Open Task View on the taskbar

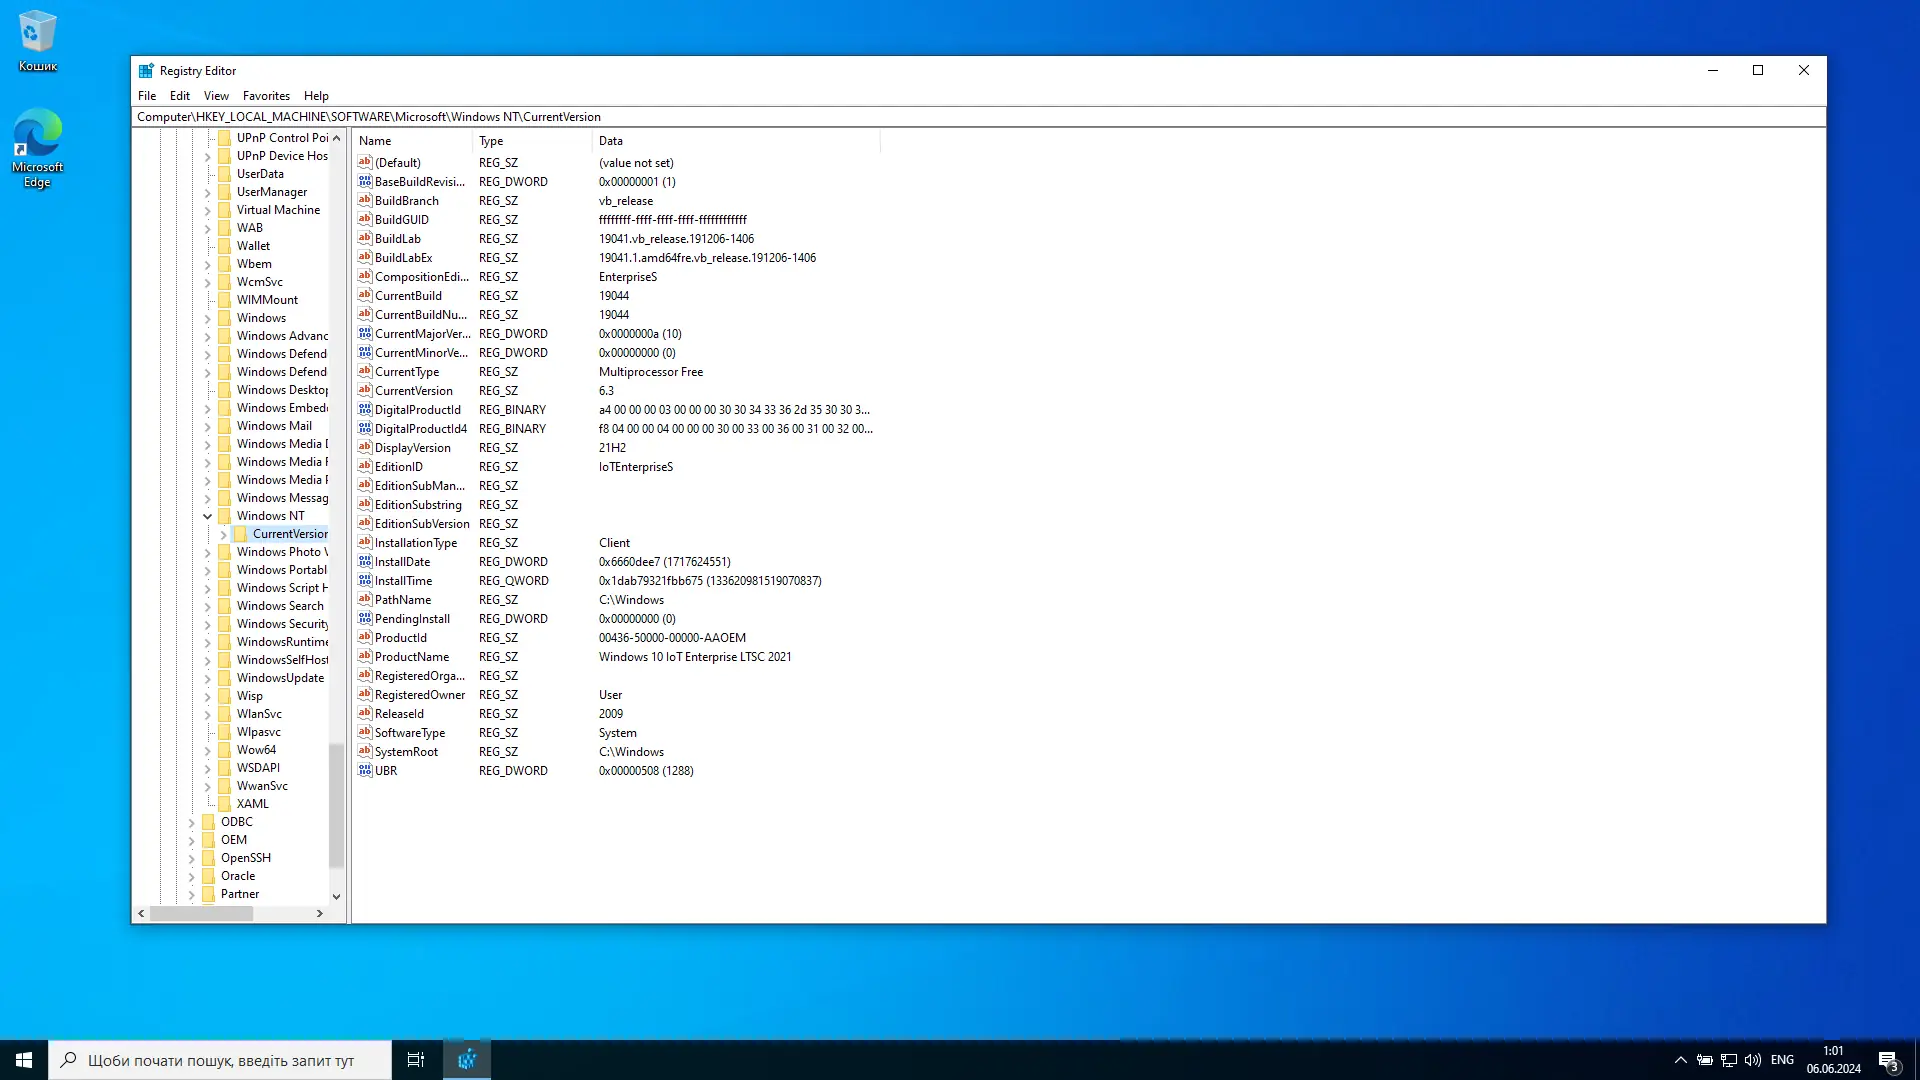[416, 1060]
